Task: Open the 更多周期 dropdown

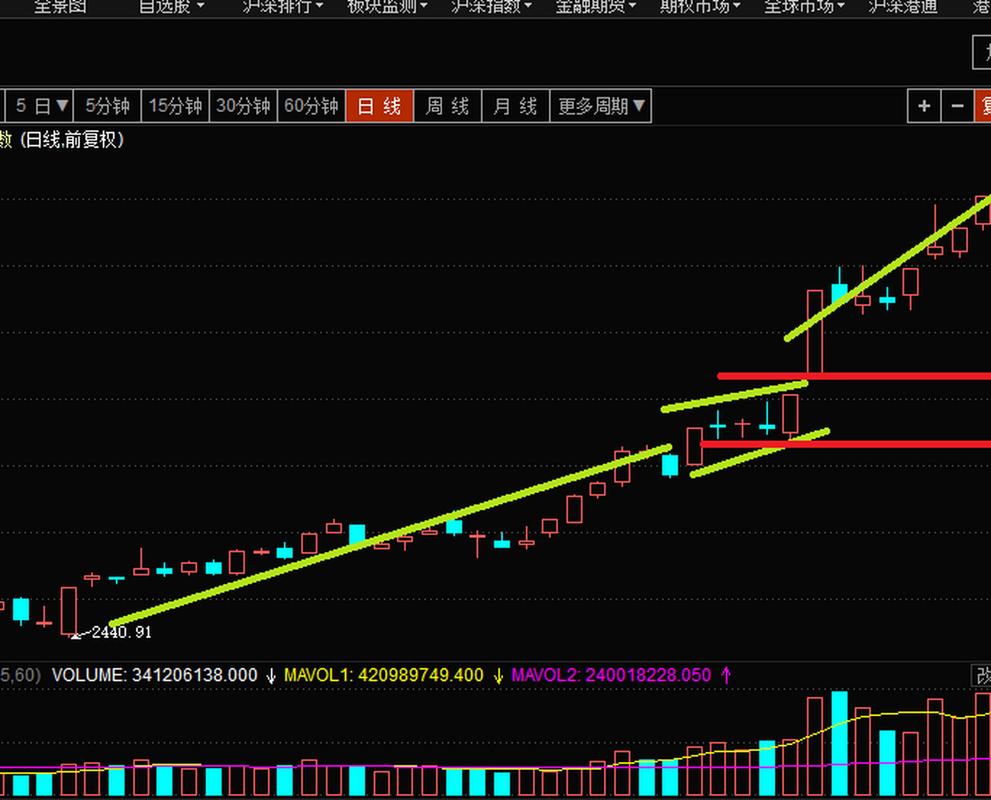Action: point(601,106)
